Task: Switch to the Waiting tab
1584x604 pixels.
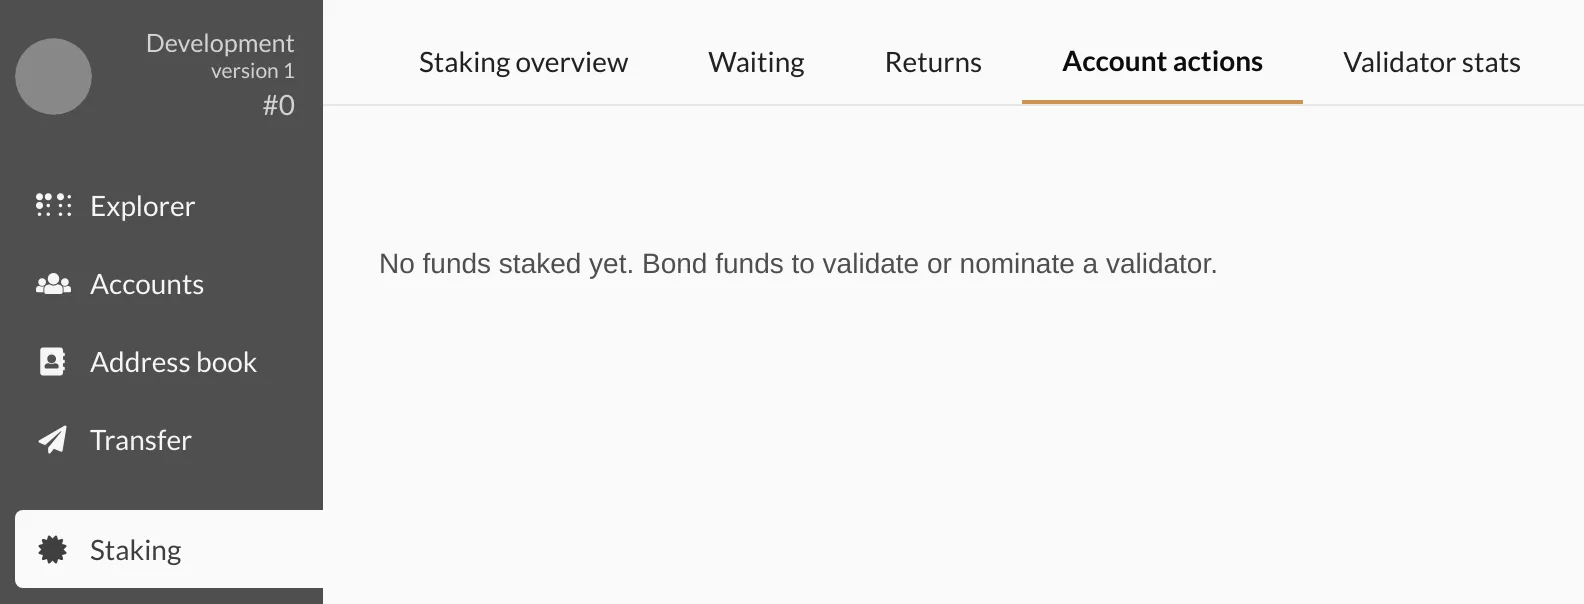Action: [756, 62]
